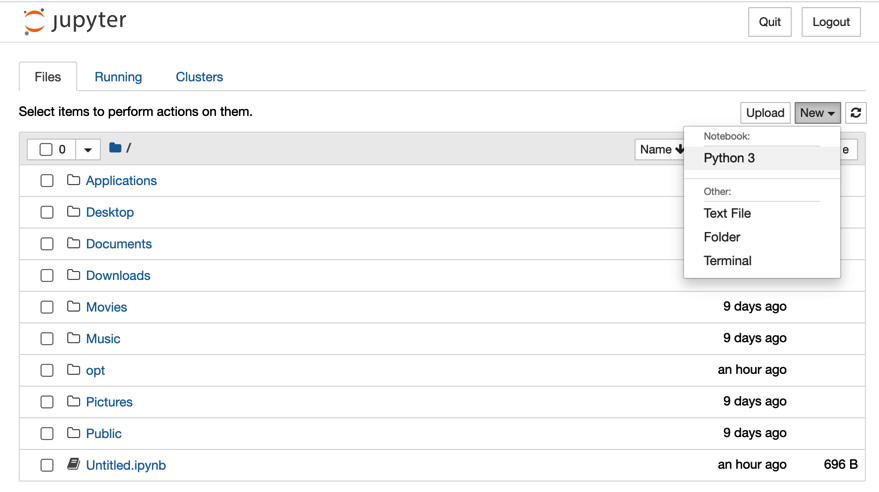
Task: Click the folder icon next to Movies
Action: click(73, 307)
